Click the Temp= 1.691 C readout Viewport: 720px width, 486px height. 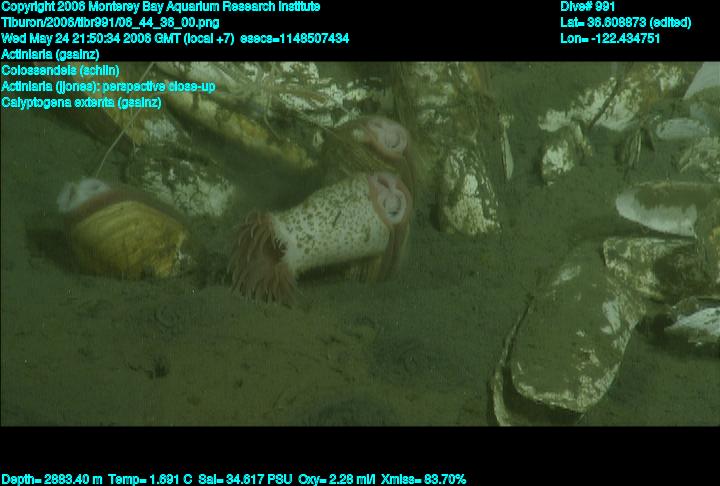pyautogui.click(x=150, y=480)
